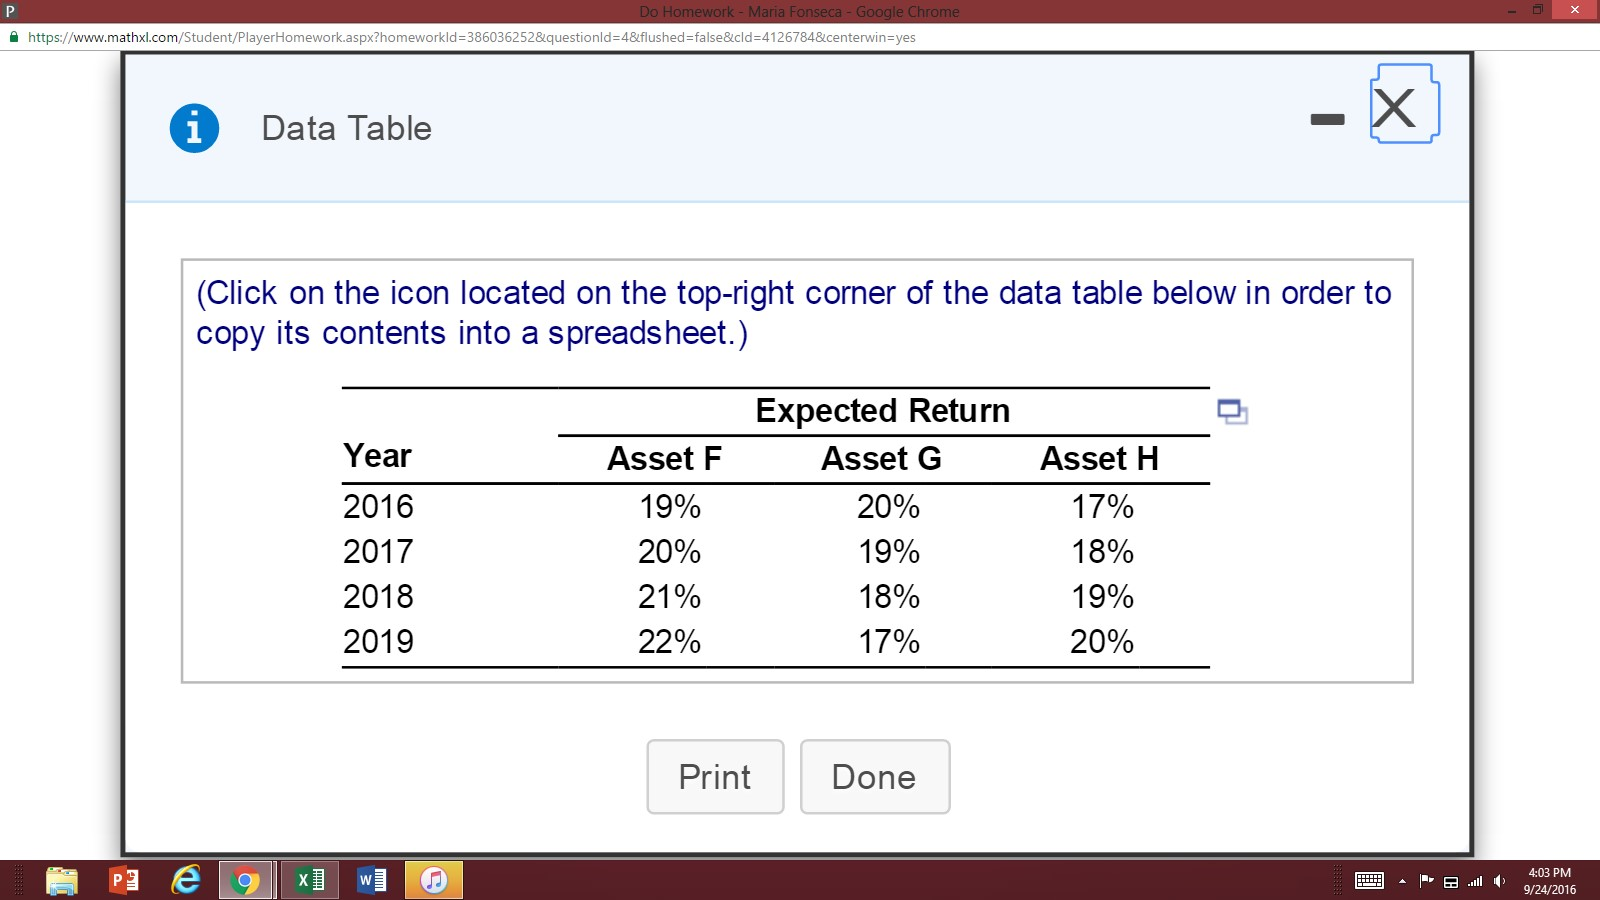Open the touch keyboard from the system tray

[x=1369, y=880]
